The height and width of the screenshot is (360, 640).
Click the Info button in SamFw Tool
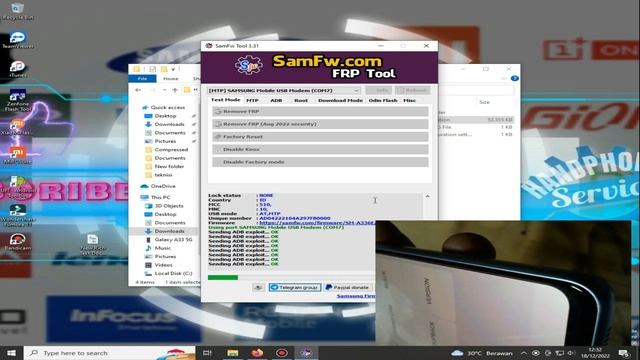379,90
